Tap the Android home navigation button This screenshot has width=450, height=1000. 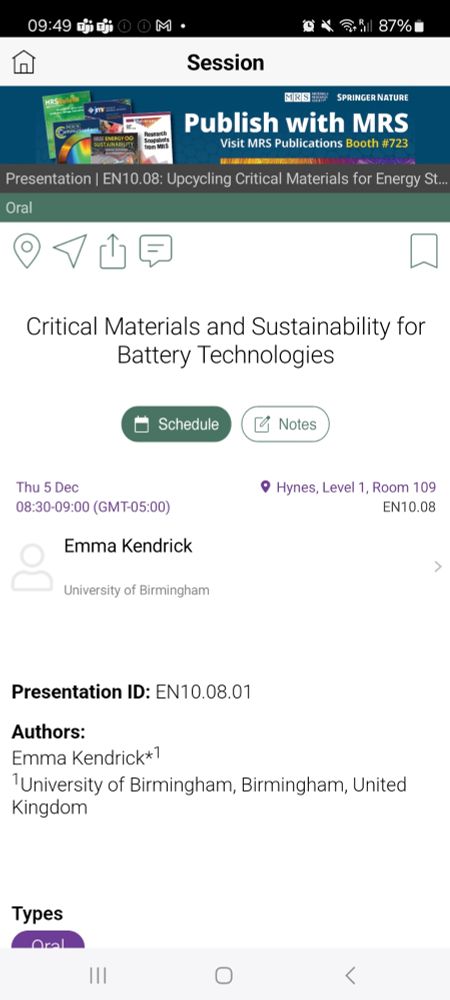pyautogui.click(x=224, y=975)
